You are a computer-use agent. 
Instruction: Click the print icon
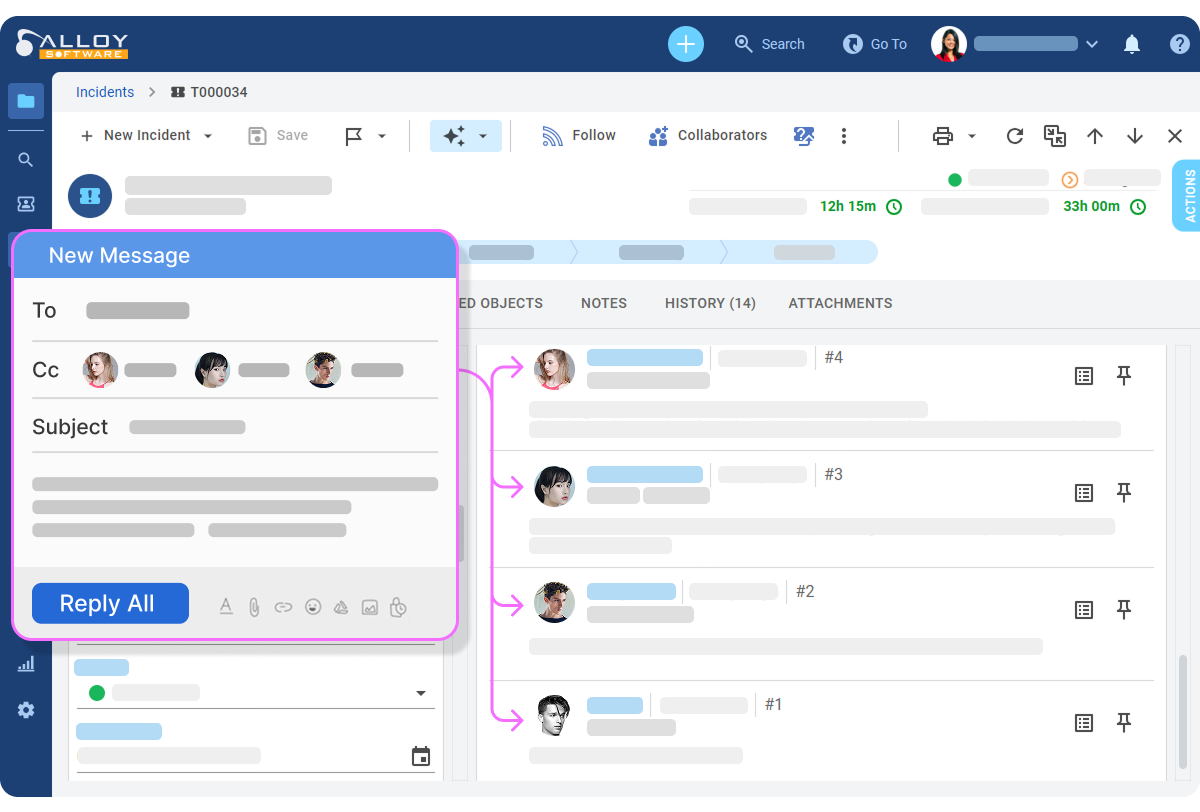point(943,136)
